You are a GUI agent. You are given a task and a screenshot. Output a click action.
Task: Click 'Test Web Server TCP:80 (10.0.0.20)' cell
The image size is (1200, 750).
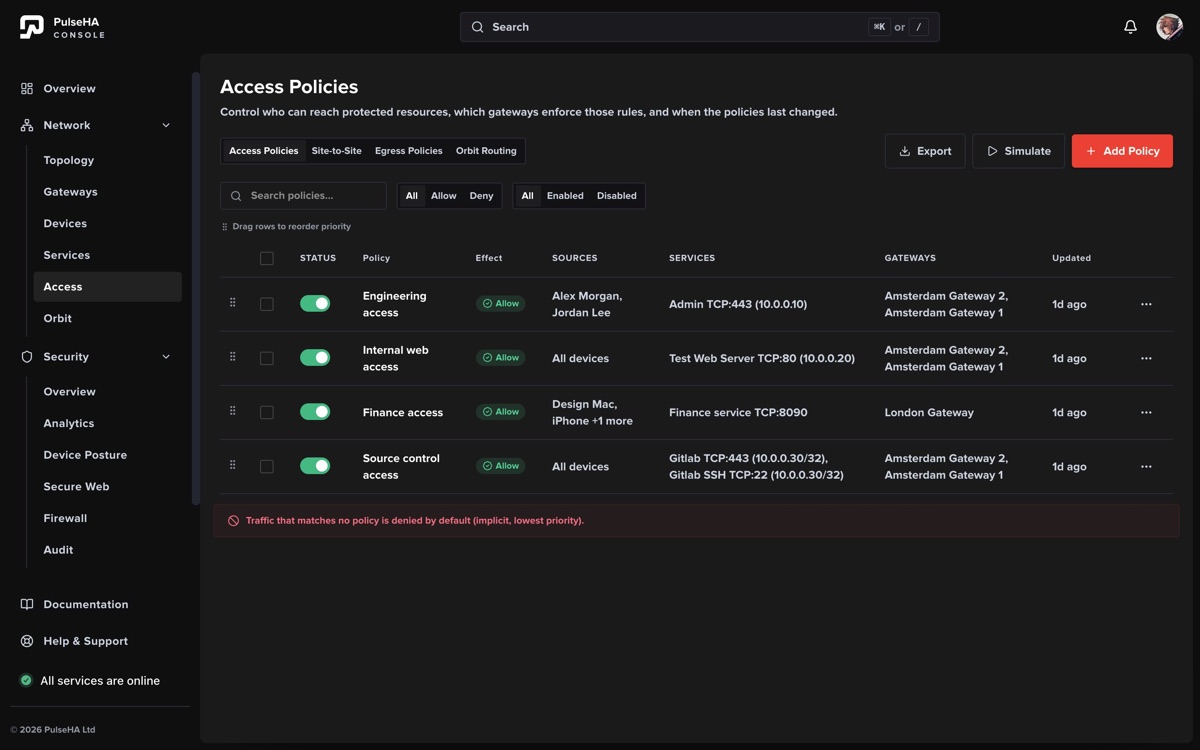[762, 358]
